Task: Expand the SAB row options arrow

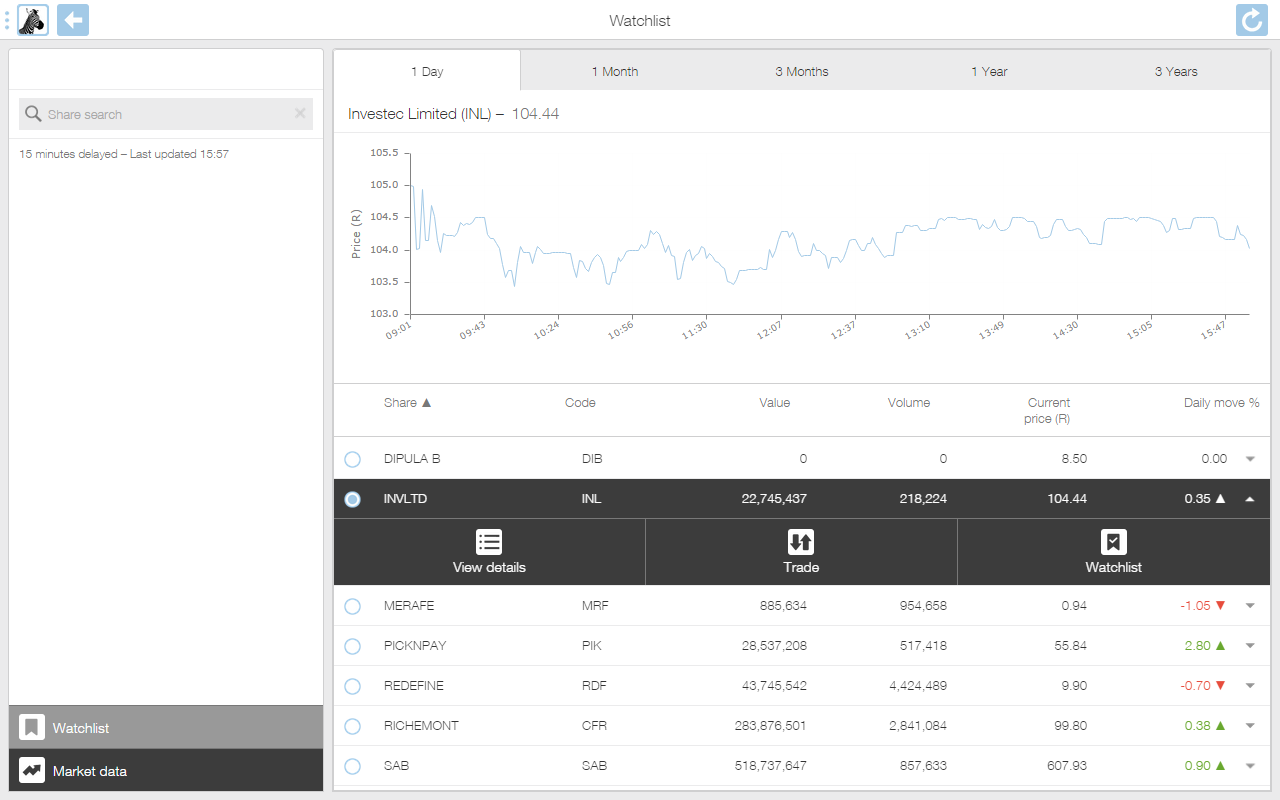Action: click(1250, 766)
